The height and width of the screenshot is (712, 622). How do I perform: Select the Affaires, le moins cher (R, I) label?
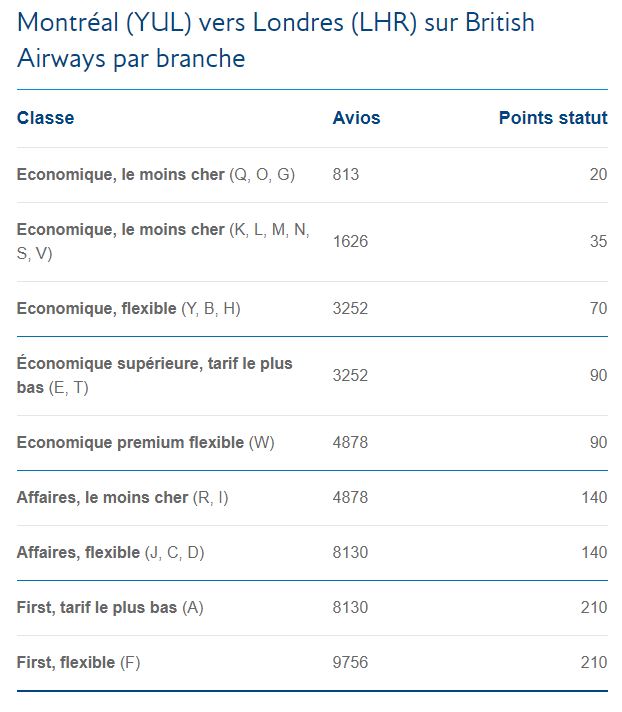click(122, 497)
